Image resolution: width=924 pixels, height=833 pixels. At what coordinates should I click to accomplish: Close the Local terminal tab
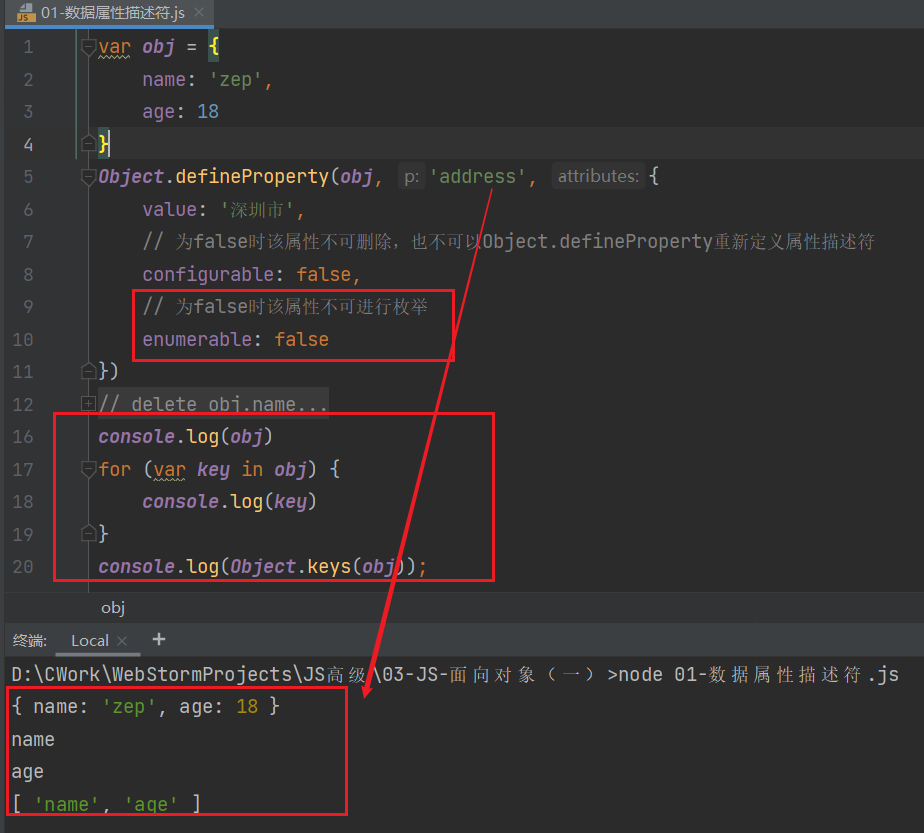point(122,641)
